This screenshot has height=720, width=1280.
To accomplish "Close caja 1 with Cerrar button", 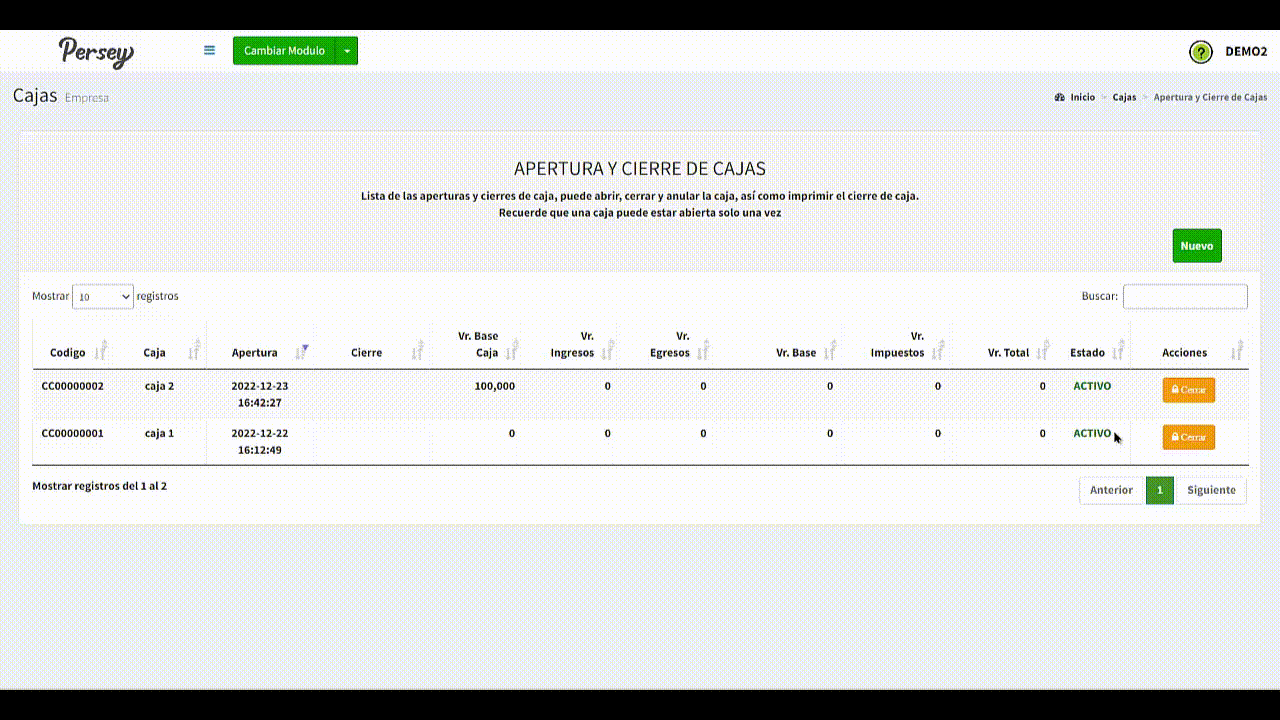I will pyautogui.click(x=1188, y=437).
